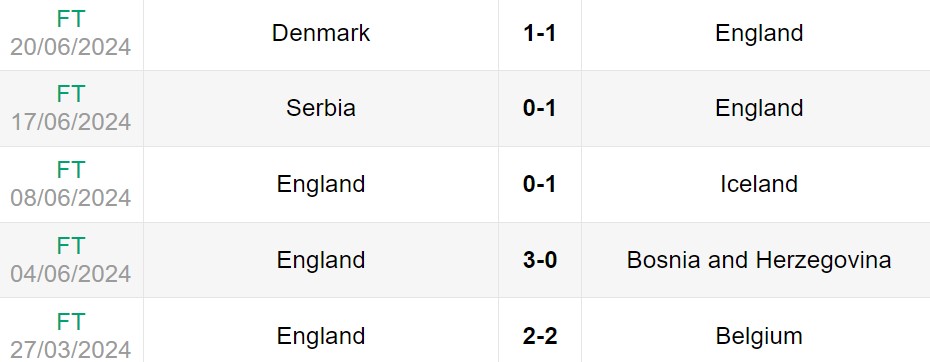Open the Denmark team name link
Screen dimensions: 930x362
[321, 33]
